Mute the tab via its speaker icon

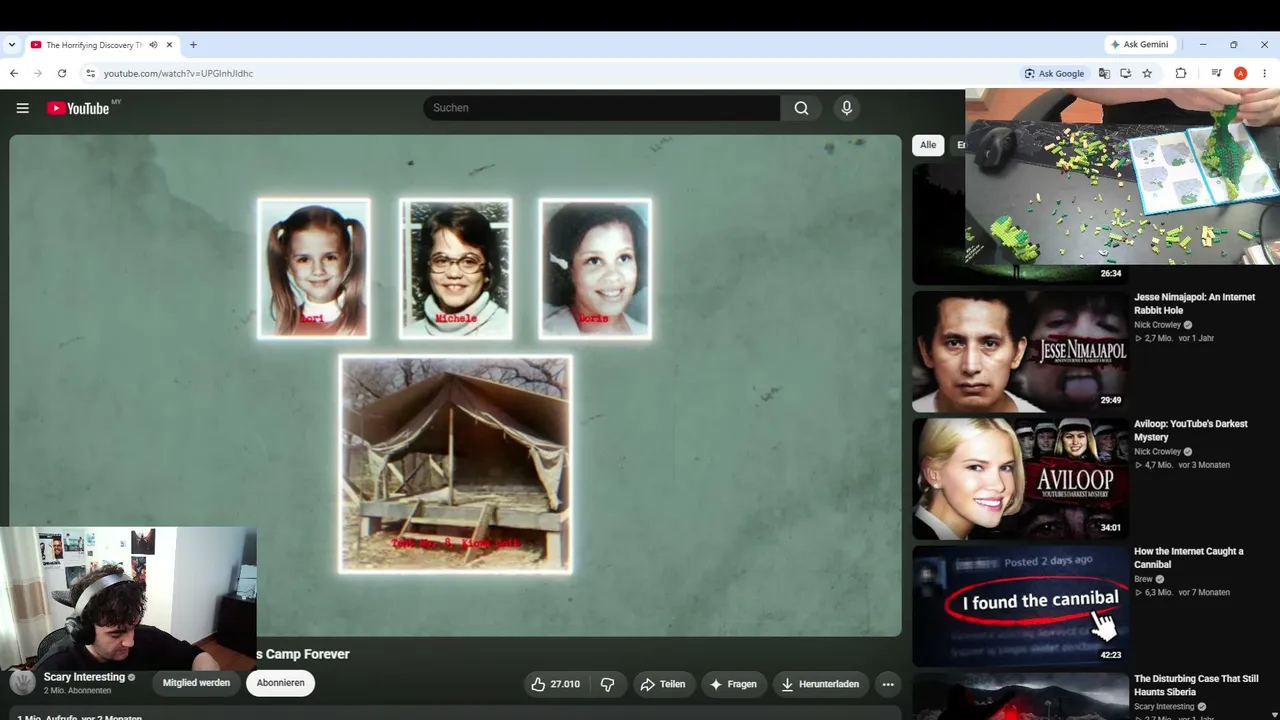tap(153, 45)
